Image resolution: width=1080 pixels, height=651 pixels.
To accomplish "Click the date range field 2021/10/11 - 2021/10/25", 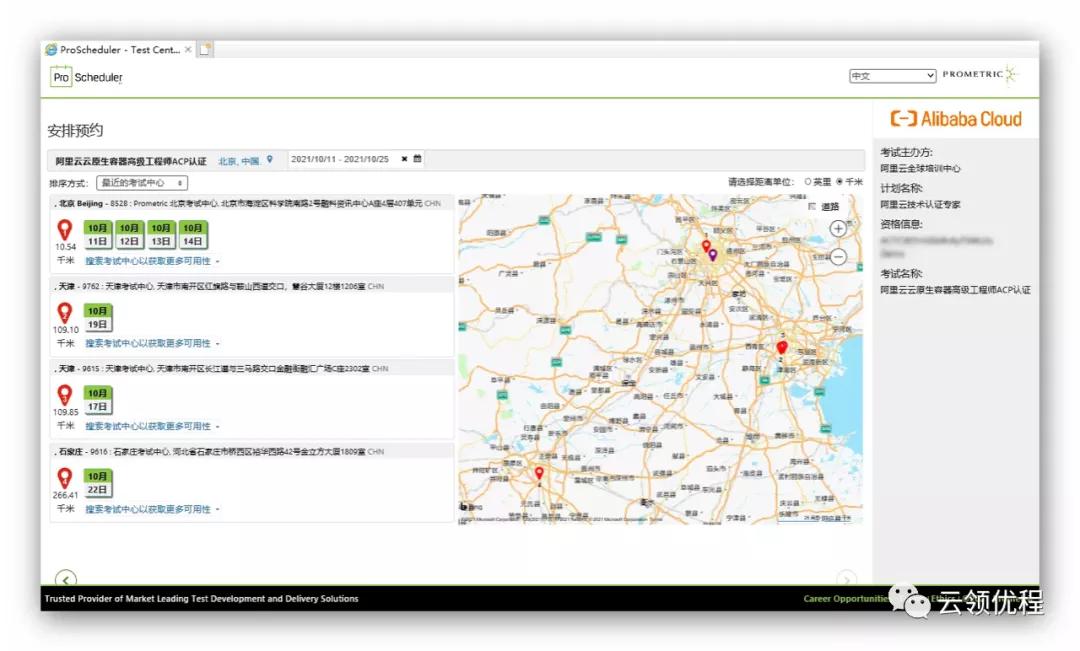I will pyautogui.click(x=340, y=159).
